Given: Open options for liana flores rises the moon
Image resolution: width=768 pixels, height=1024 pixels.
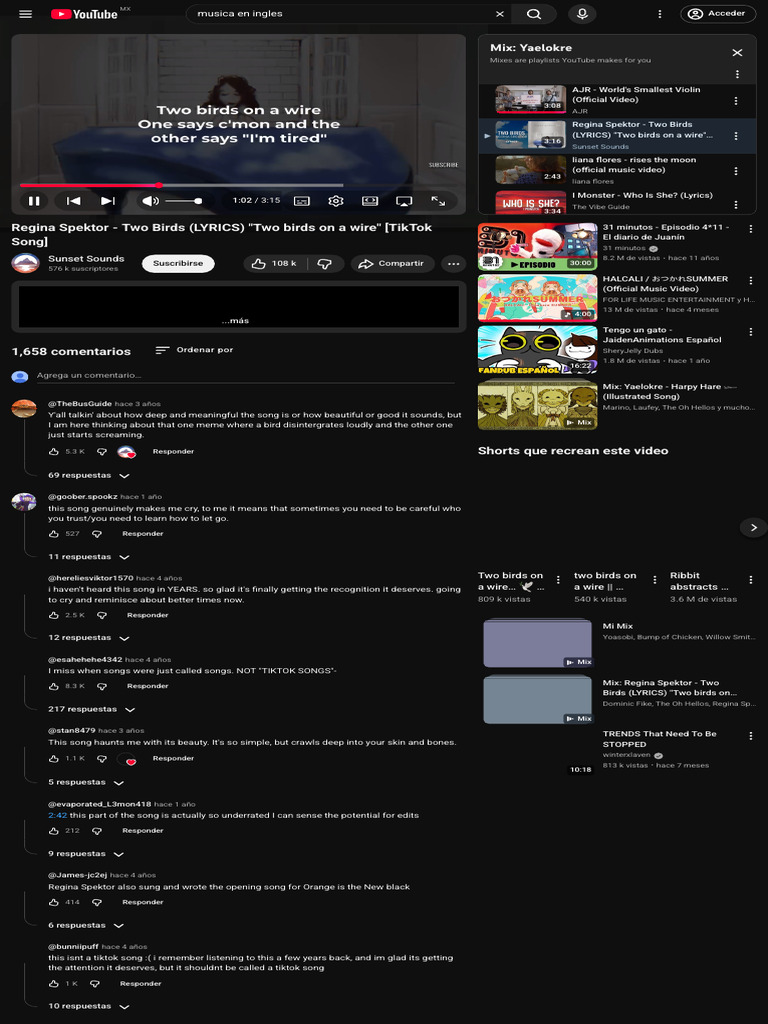Looking at the screenshot, I should (x=736, y=171).
